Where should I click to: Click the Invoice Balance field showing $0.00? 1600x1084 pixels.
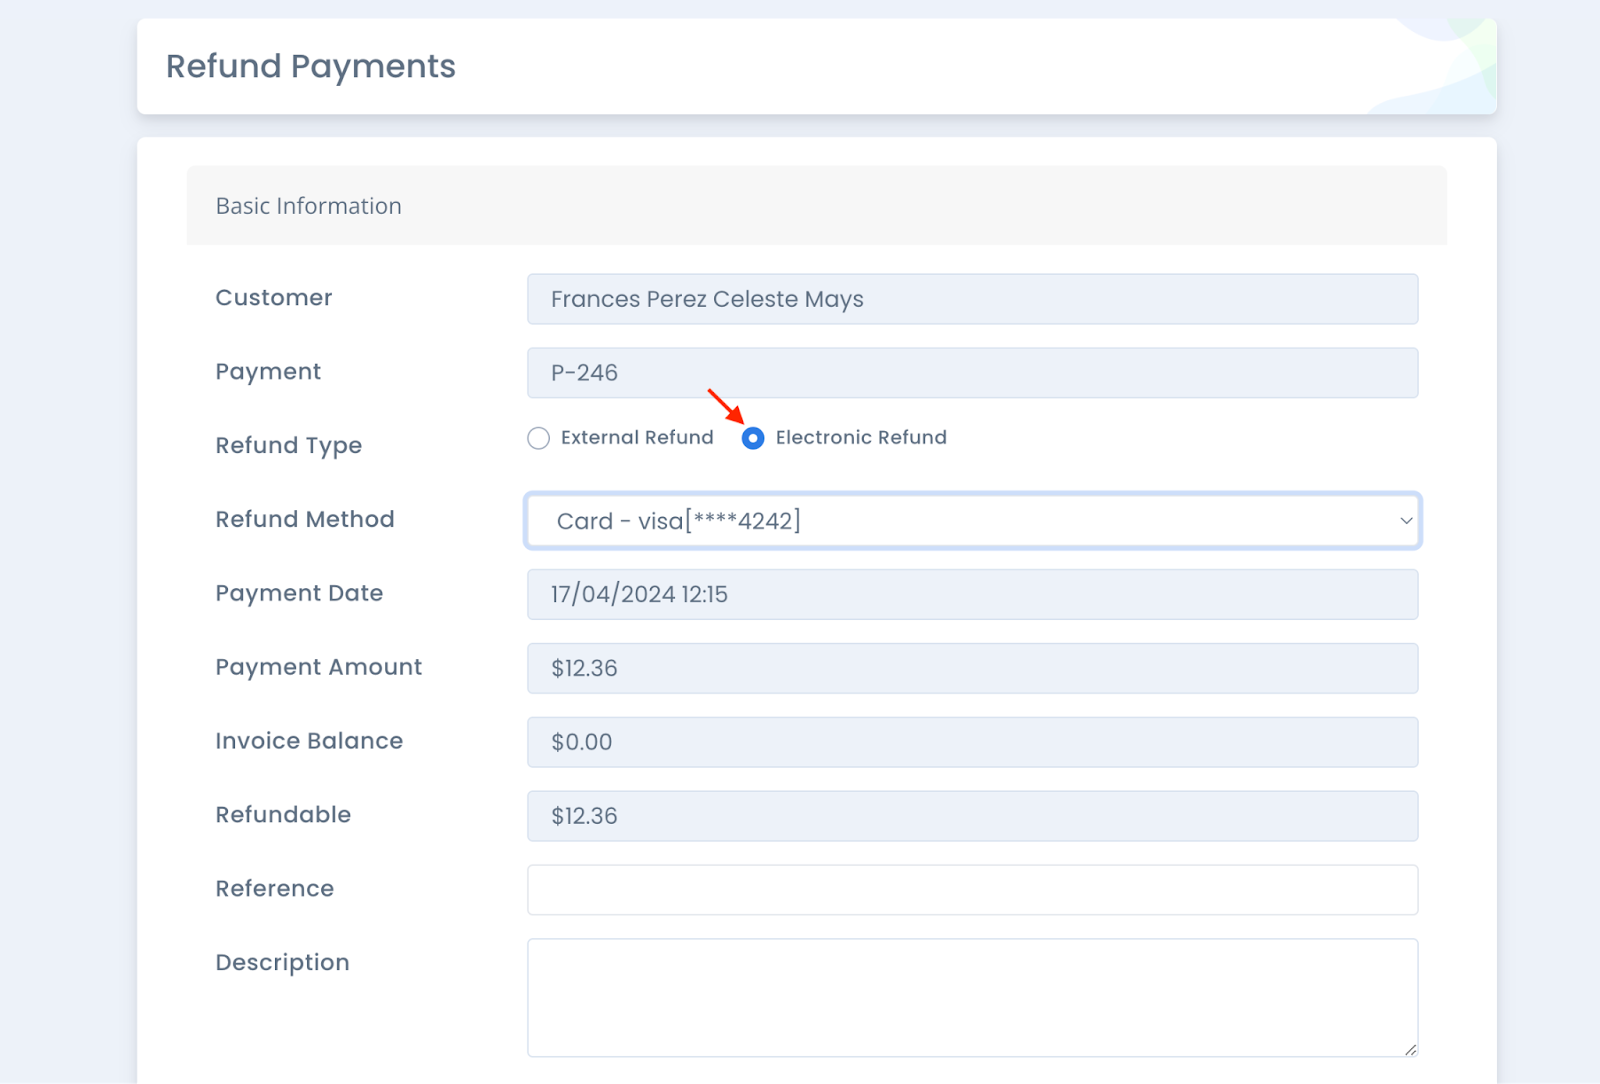tap(973, 741)
